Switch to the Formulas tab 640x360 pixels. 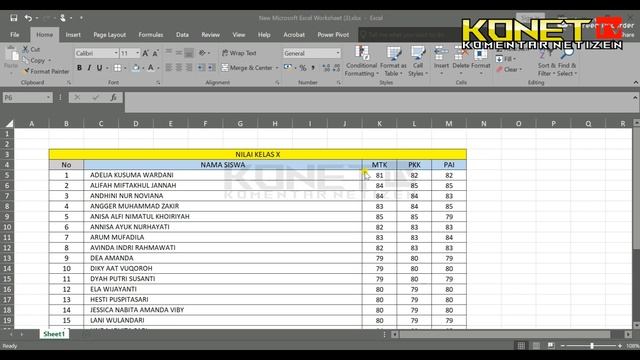coord(151,35)
